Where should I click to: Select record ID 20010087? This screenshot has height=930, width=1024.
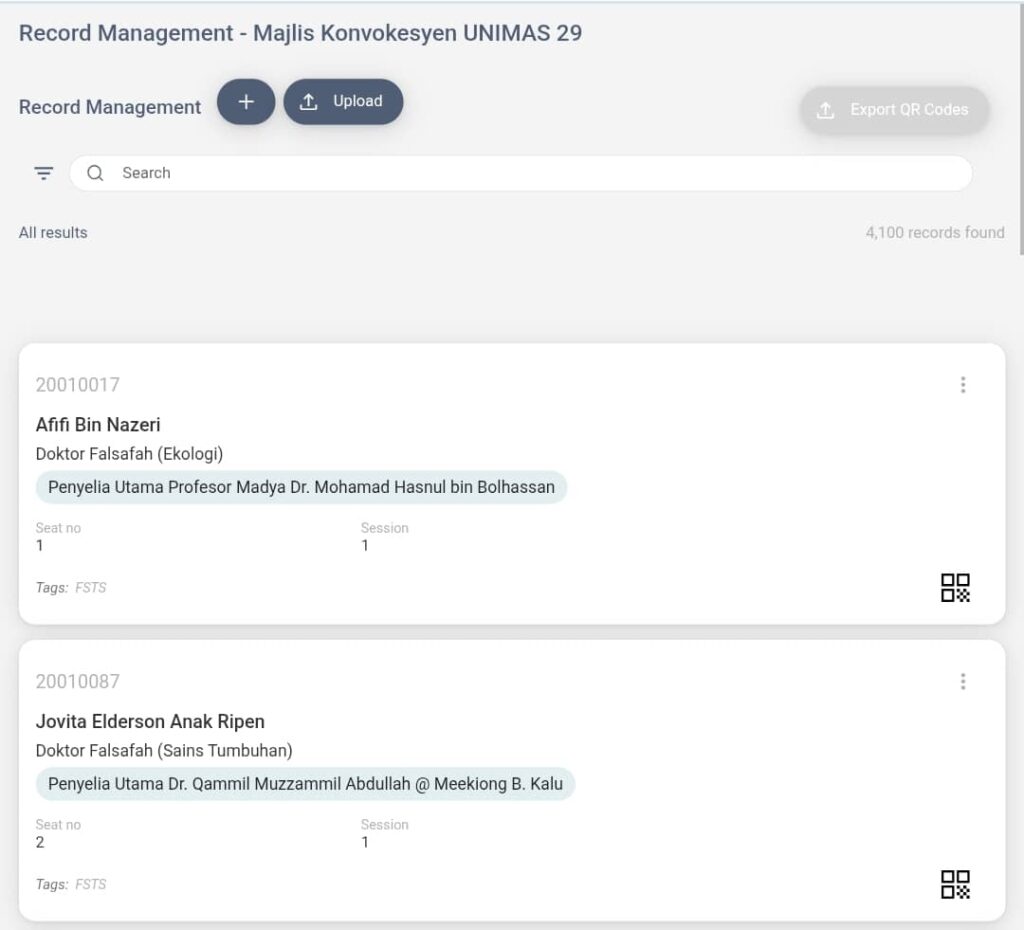pos(77,682)
